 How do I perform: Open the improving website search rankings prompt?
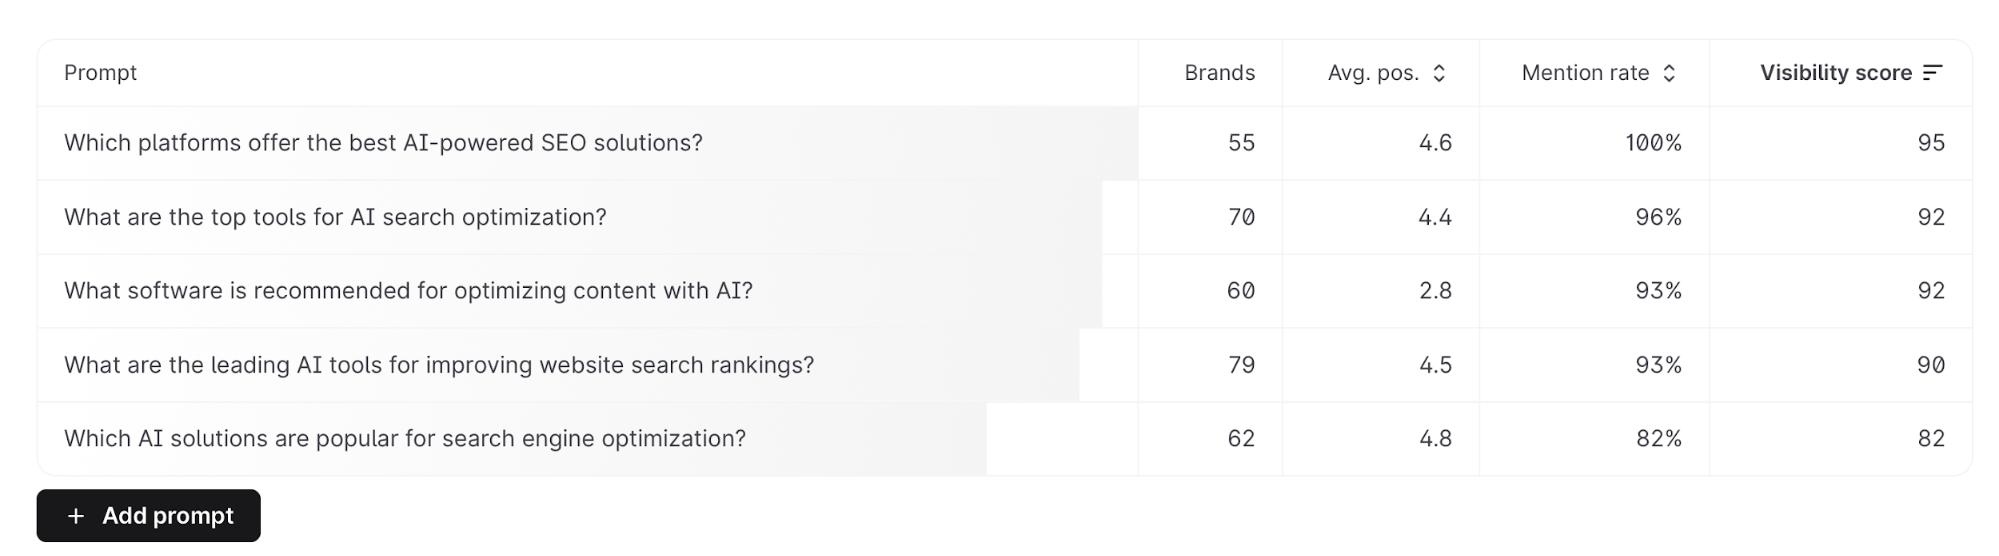pos(439,365)
